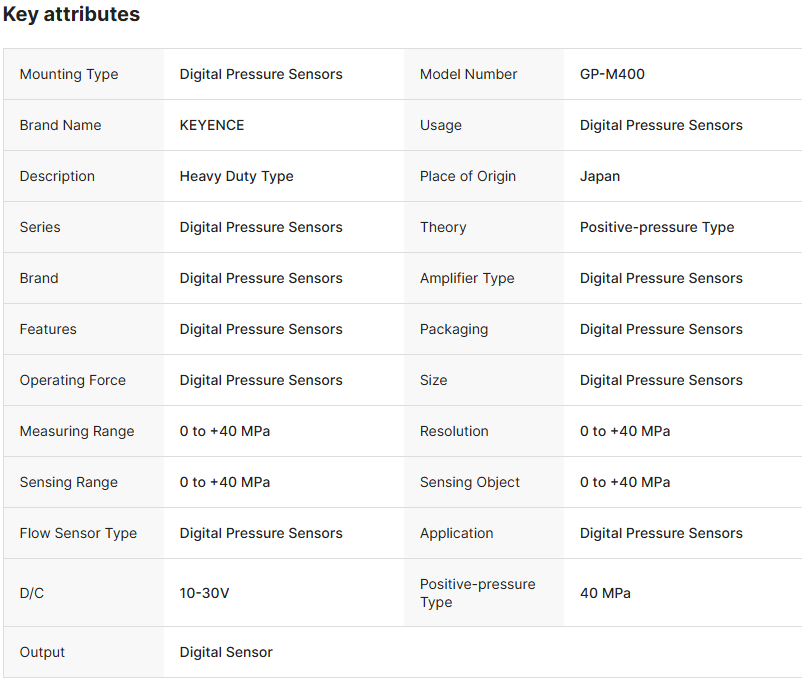This screenshot has height=678, width=802.
Task: Select the Japan place of origin value
Action: [600, 176]
